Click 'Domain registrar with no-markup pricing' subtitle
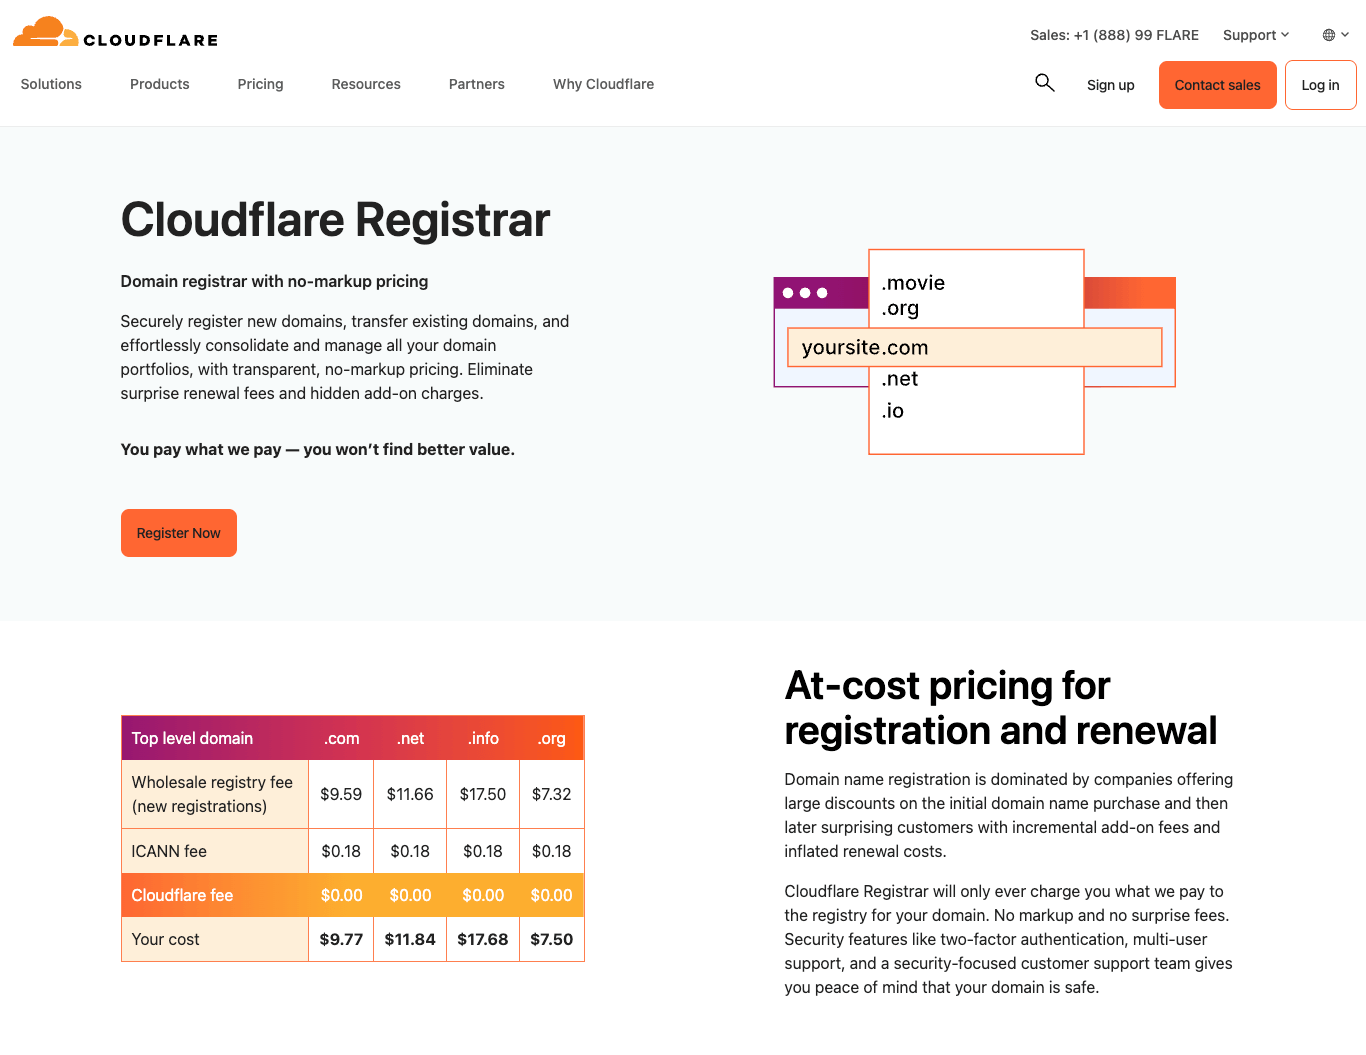Viewport: 1366px width, 1055px height. pyautogui.click(x=274, y=281)
